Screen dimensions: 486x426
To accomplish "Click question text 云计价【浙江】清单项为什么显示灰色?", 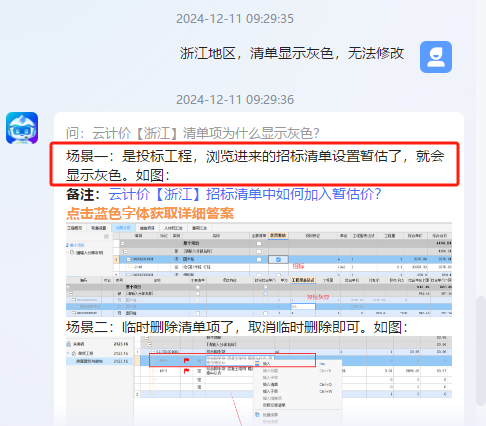I will point(206,133).
